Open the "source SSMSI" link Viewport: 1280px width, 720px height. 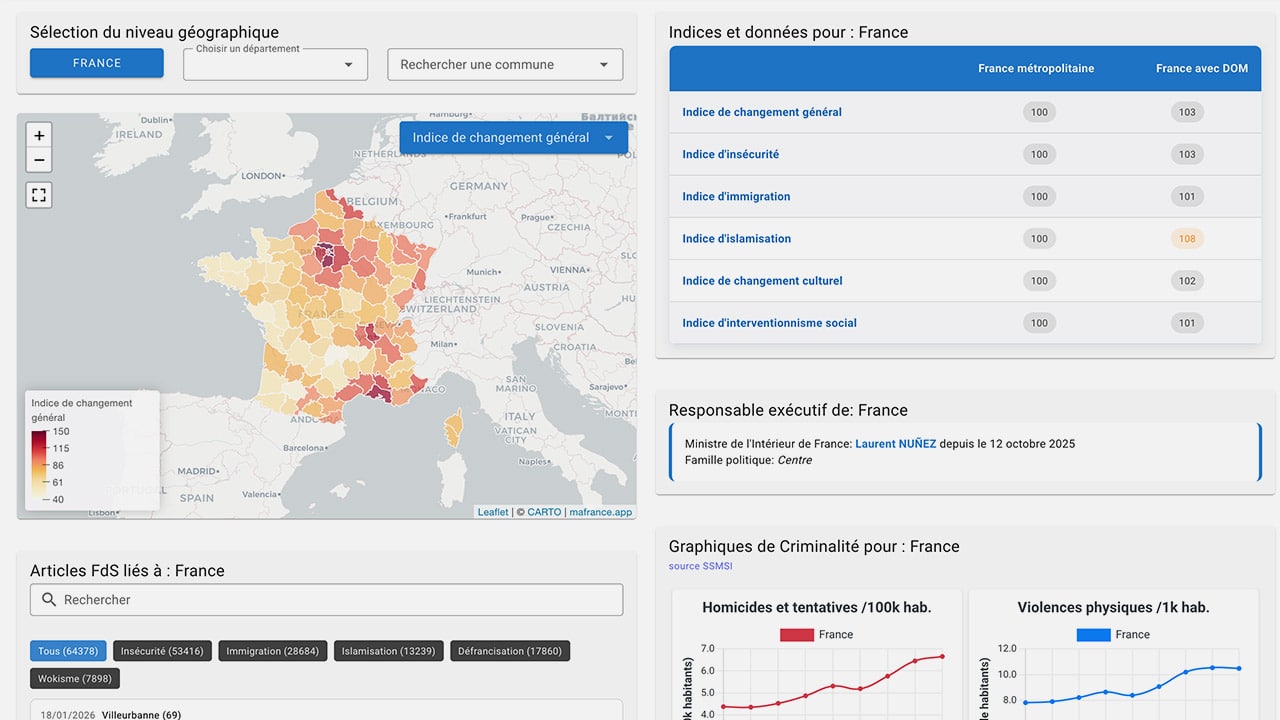click(700, 565)
